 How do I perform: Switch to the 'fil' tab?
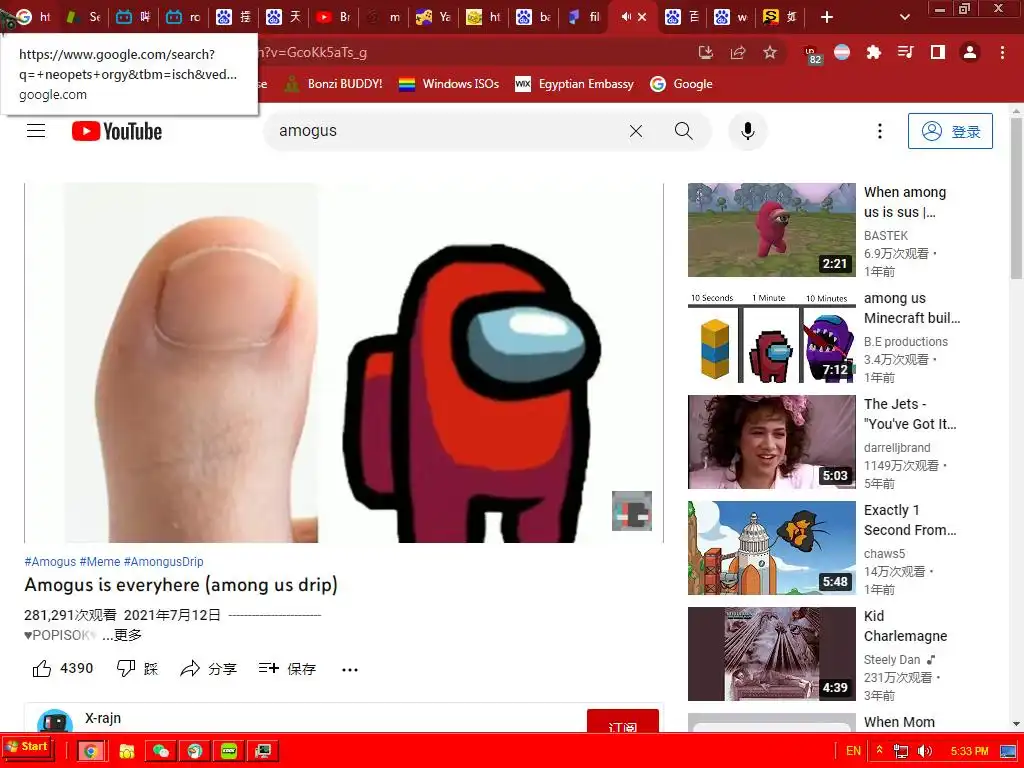click(583, 17)
